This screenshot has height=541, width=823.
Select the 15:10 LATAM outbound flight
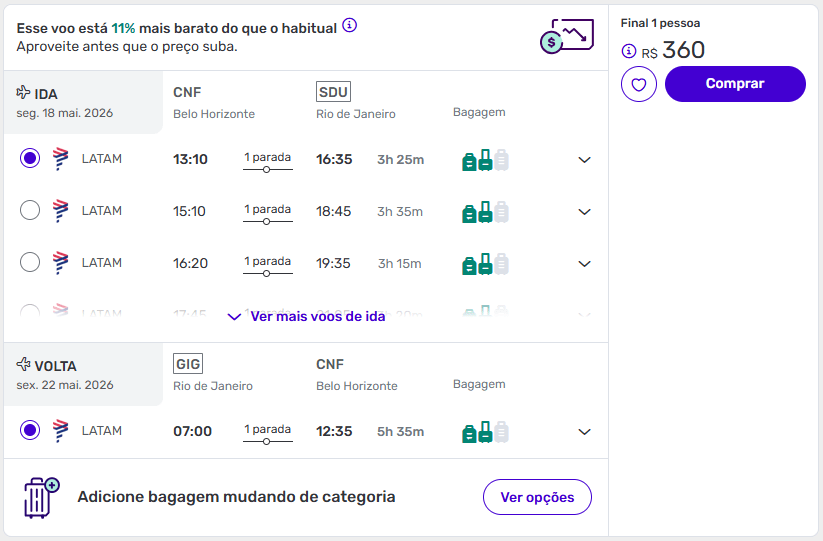click(30, 210)
